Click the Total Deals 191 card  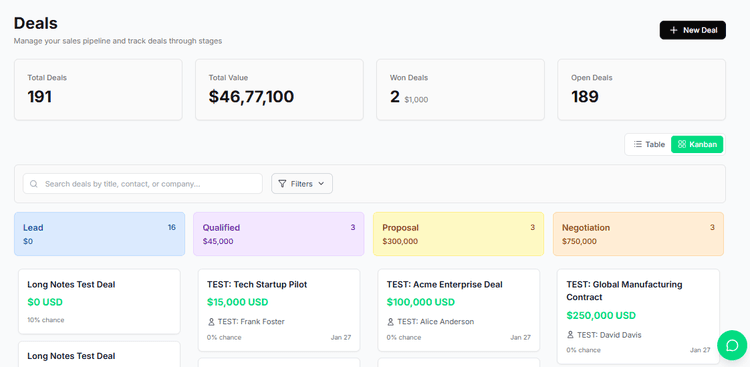pos(98,89)
